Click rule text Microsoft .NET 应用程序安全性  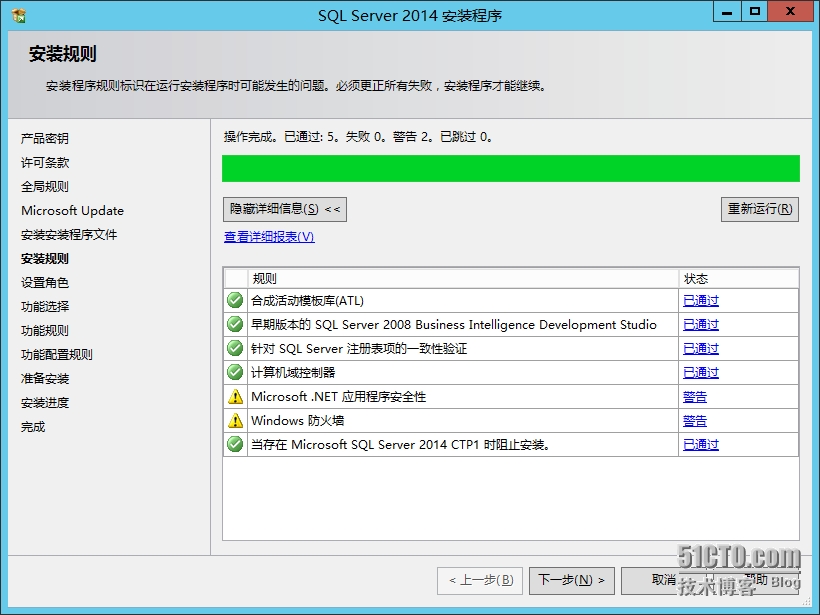click(338, 397)
